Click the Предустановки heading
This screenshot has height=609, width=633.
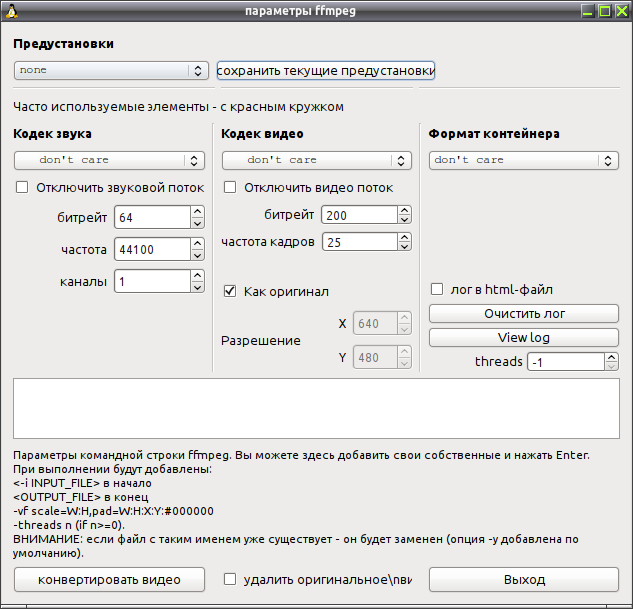coord(63,44)
